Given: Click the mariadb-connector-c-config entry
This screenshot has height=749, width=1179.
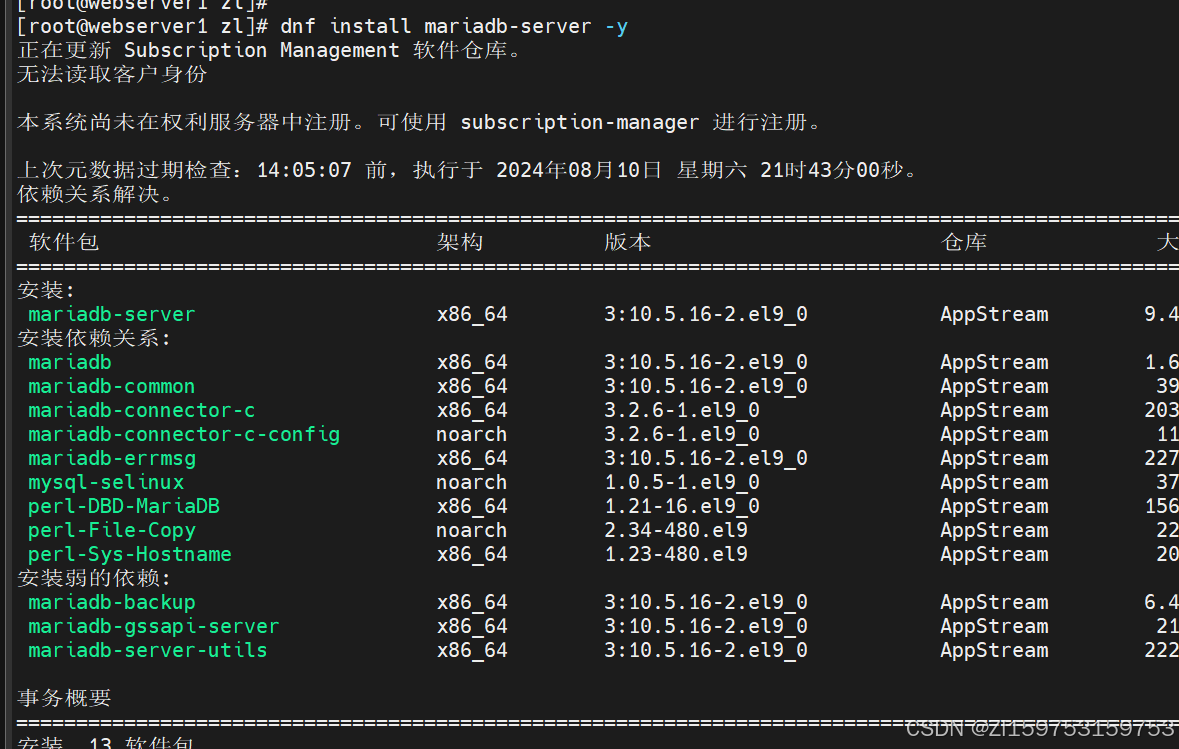Looking at the screenshot, I should coord(183,435).
